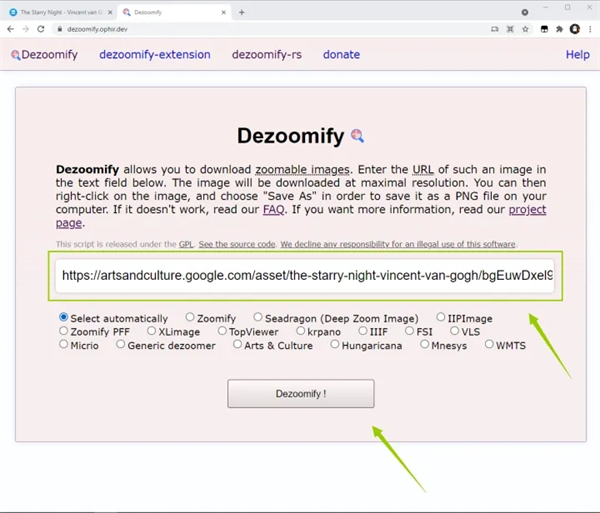Click the underlined 'URL' abbreviation

pos(423,169)
